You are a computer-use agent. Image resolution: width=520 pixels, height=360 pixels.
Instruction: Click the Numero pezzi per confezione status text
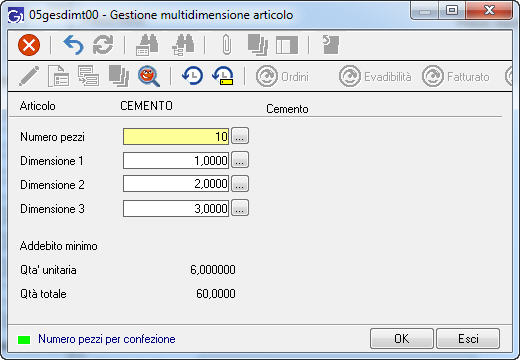coord(107,339)
